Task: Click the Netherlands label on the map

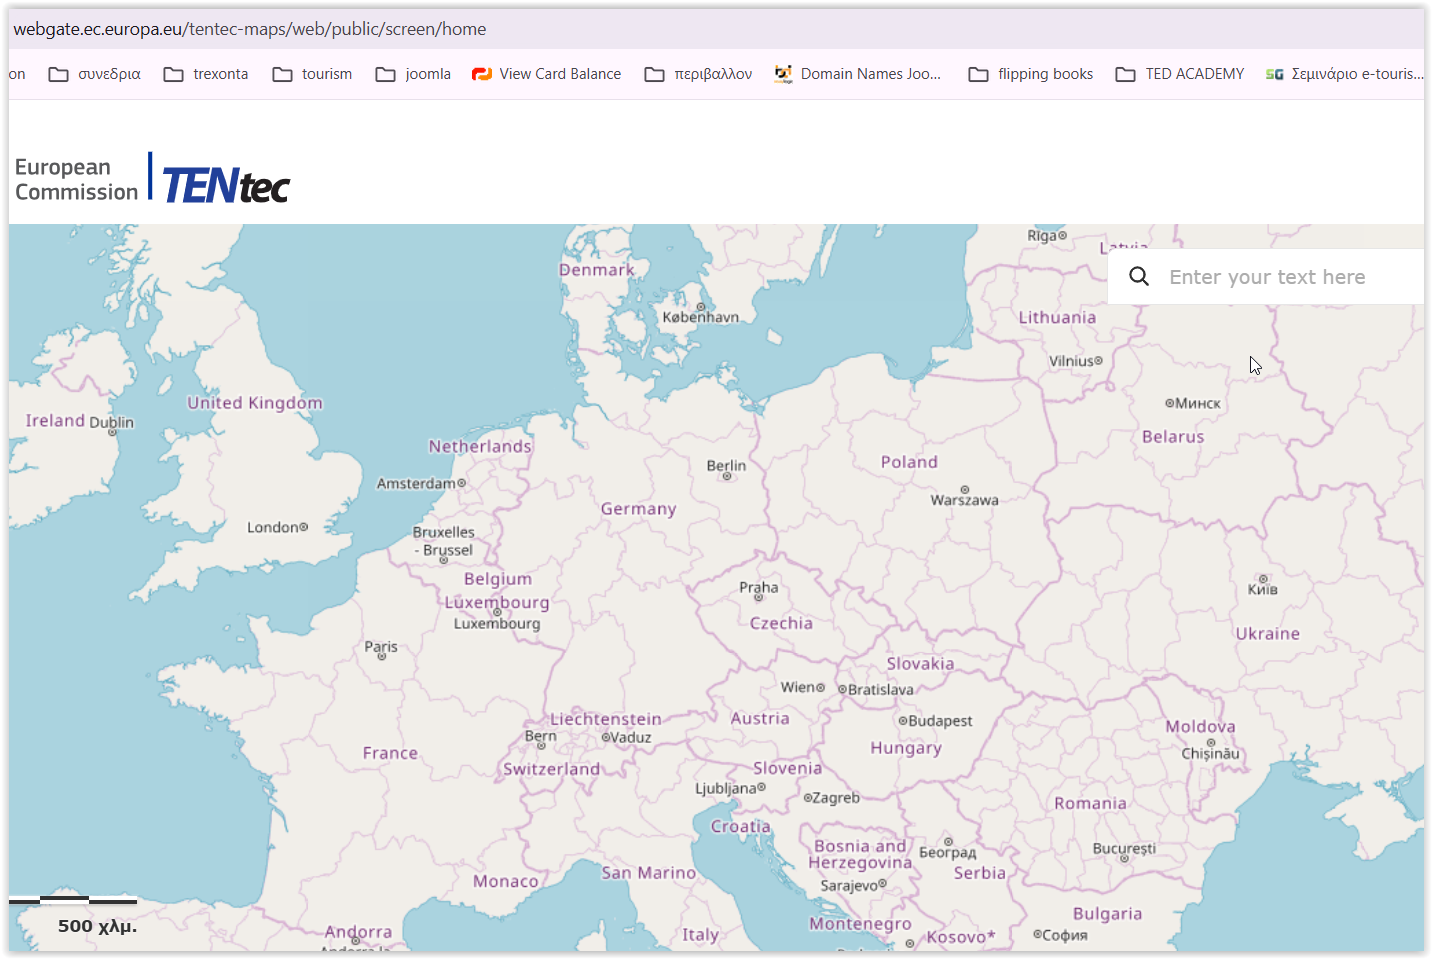Action: tap(480, 446)
